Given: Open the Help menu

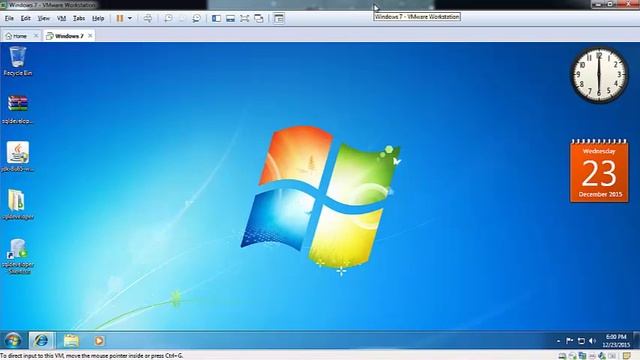Looking at the screenshot, I should point(98,18).
